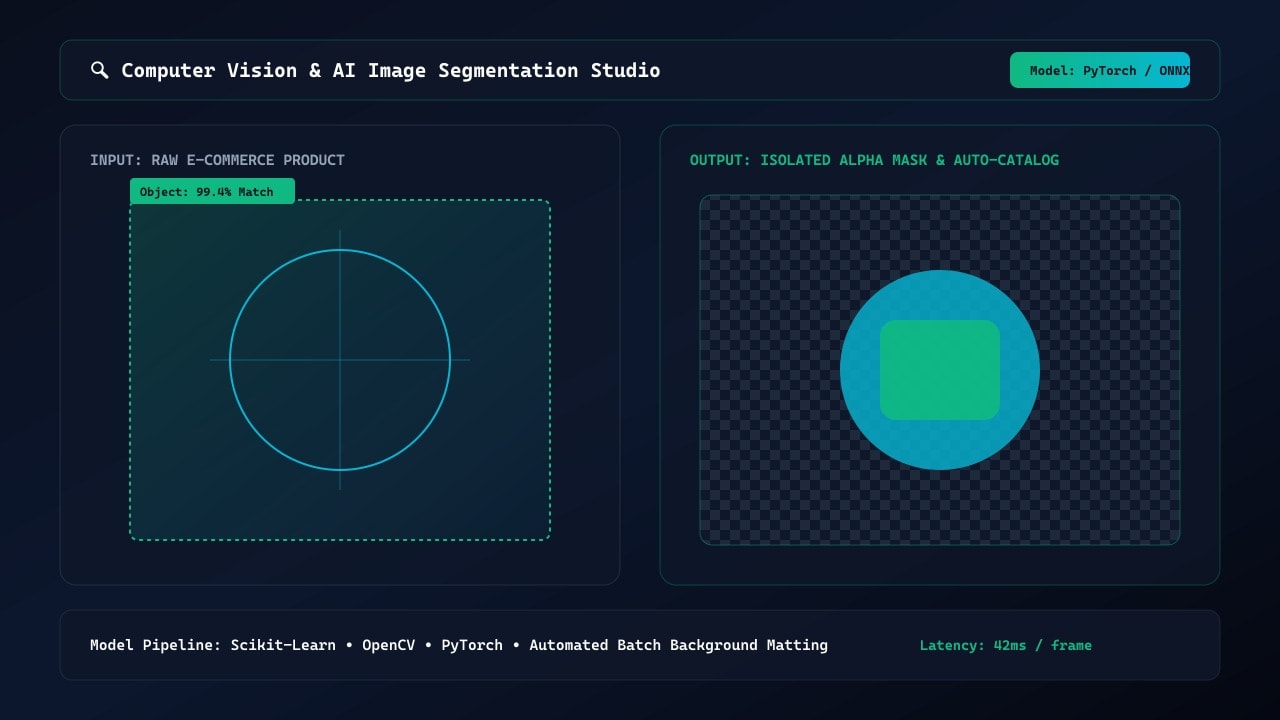This screenshot has height=720, width=1280.
Task: Select the green rounded square mask
Action: [940, 370]
